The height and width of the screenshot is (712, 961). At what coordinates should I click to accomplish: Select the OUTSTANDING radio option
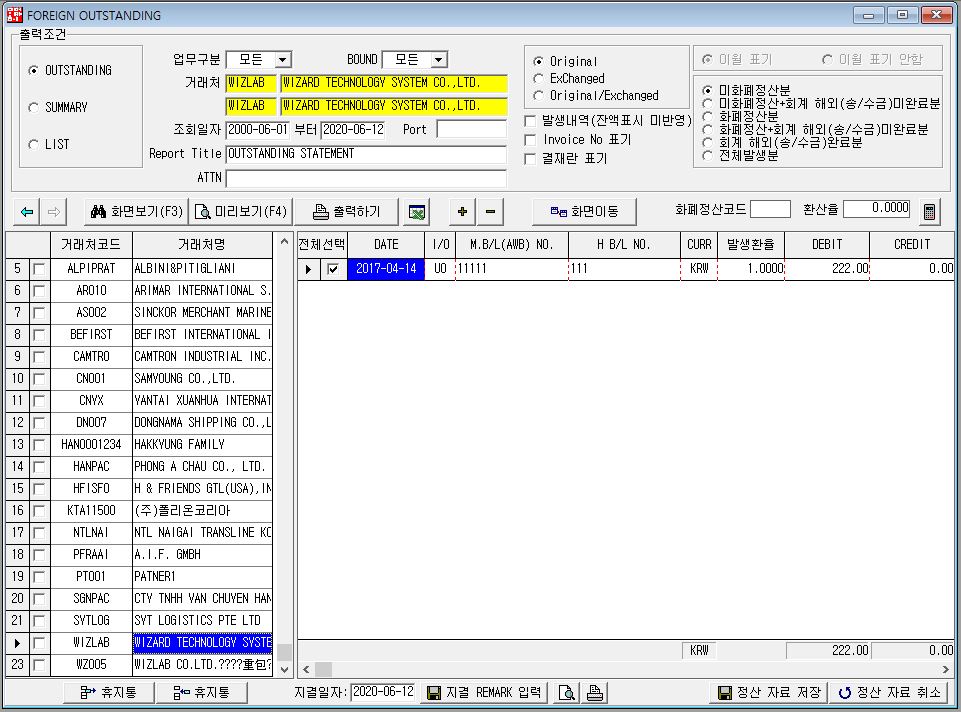click(x=70, y=70)
